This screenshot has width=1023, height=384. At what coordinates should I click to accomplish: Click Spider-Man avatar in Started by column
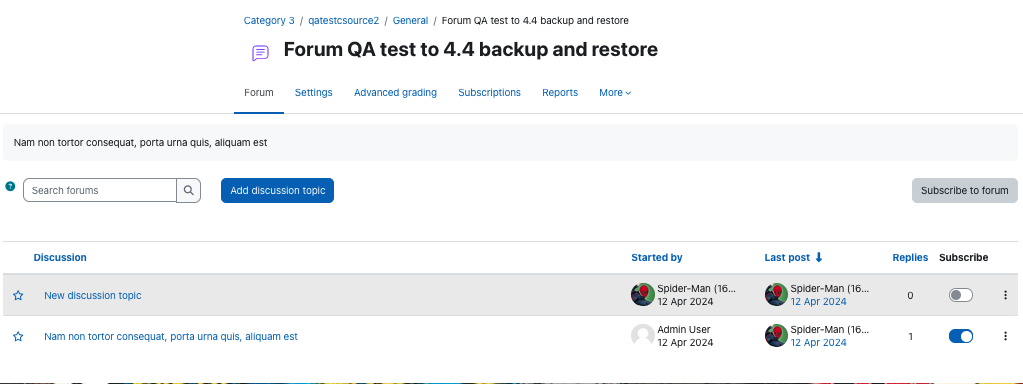coord(643,295)
